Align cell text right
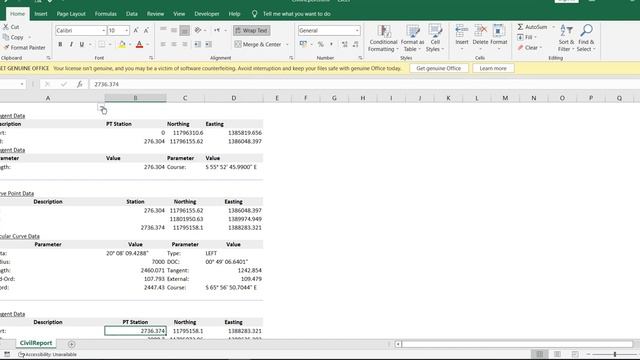 (x=184, y=44)
